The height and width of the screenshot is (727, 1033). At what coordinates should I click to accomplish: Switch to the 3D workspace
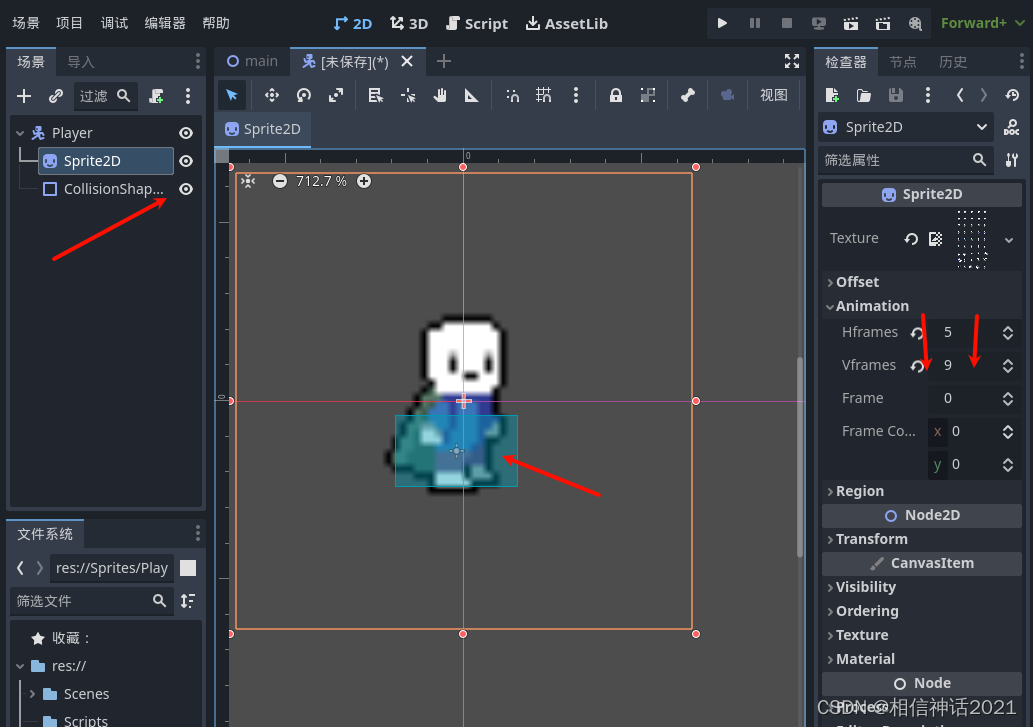click(409, 24)
